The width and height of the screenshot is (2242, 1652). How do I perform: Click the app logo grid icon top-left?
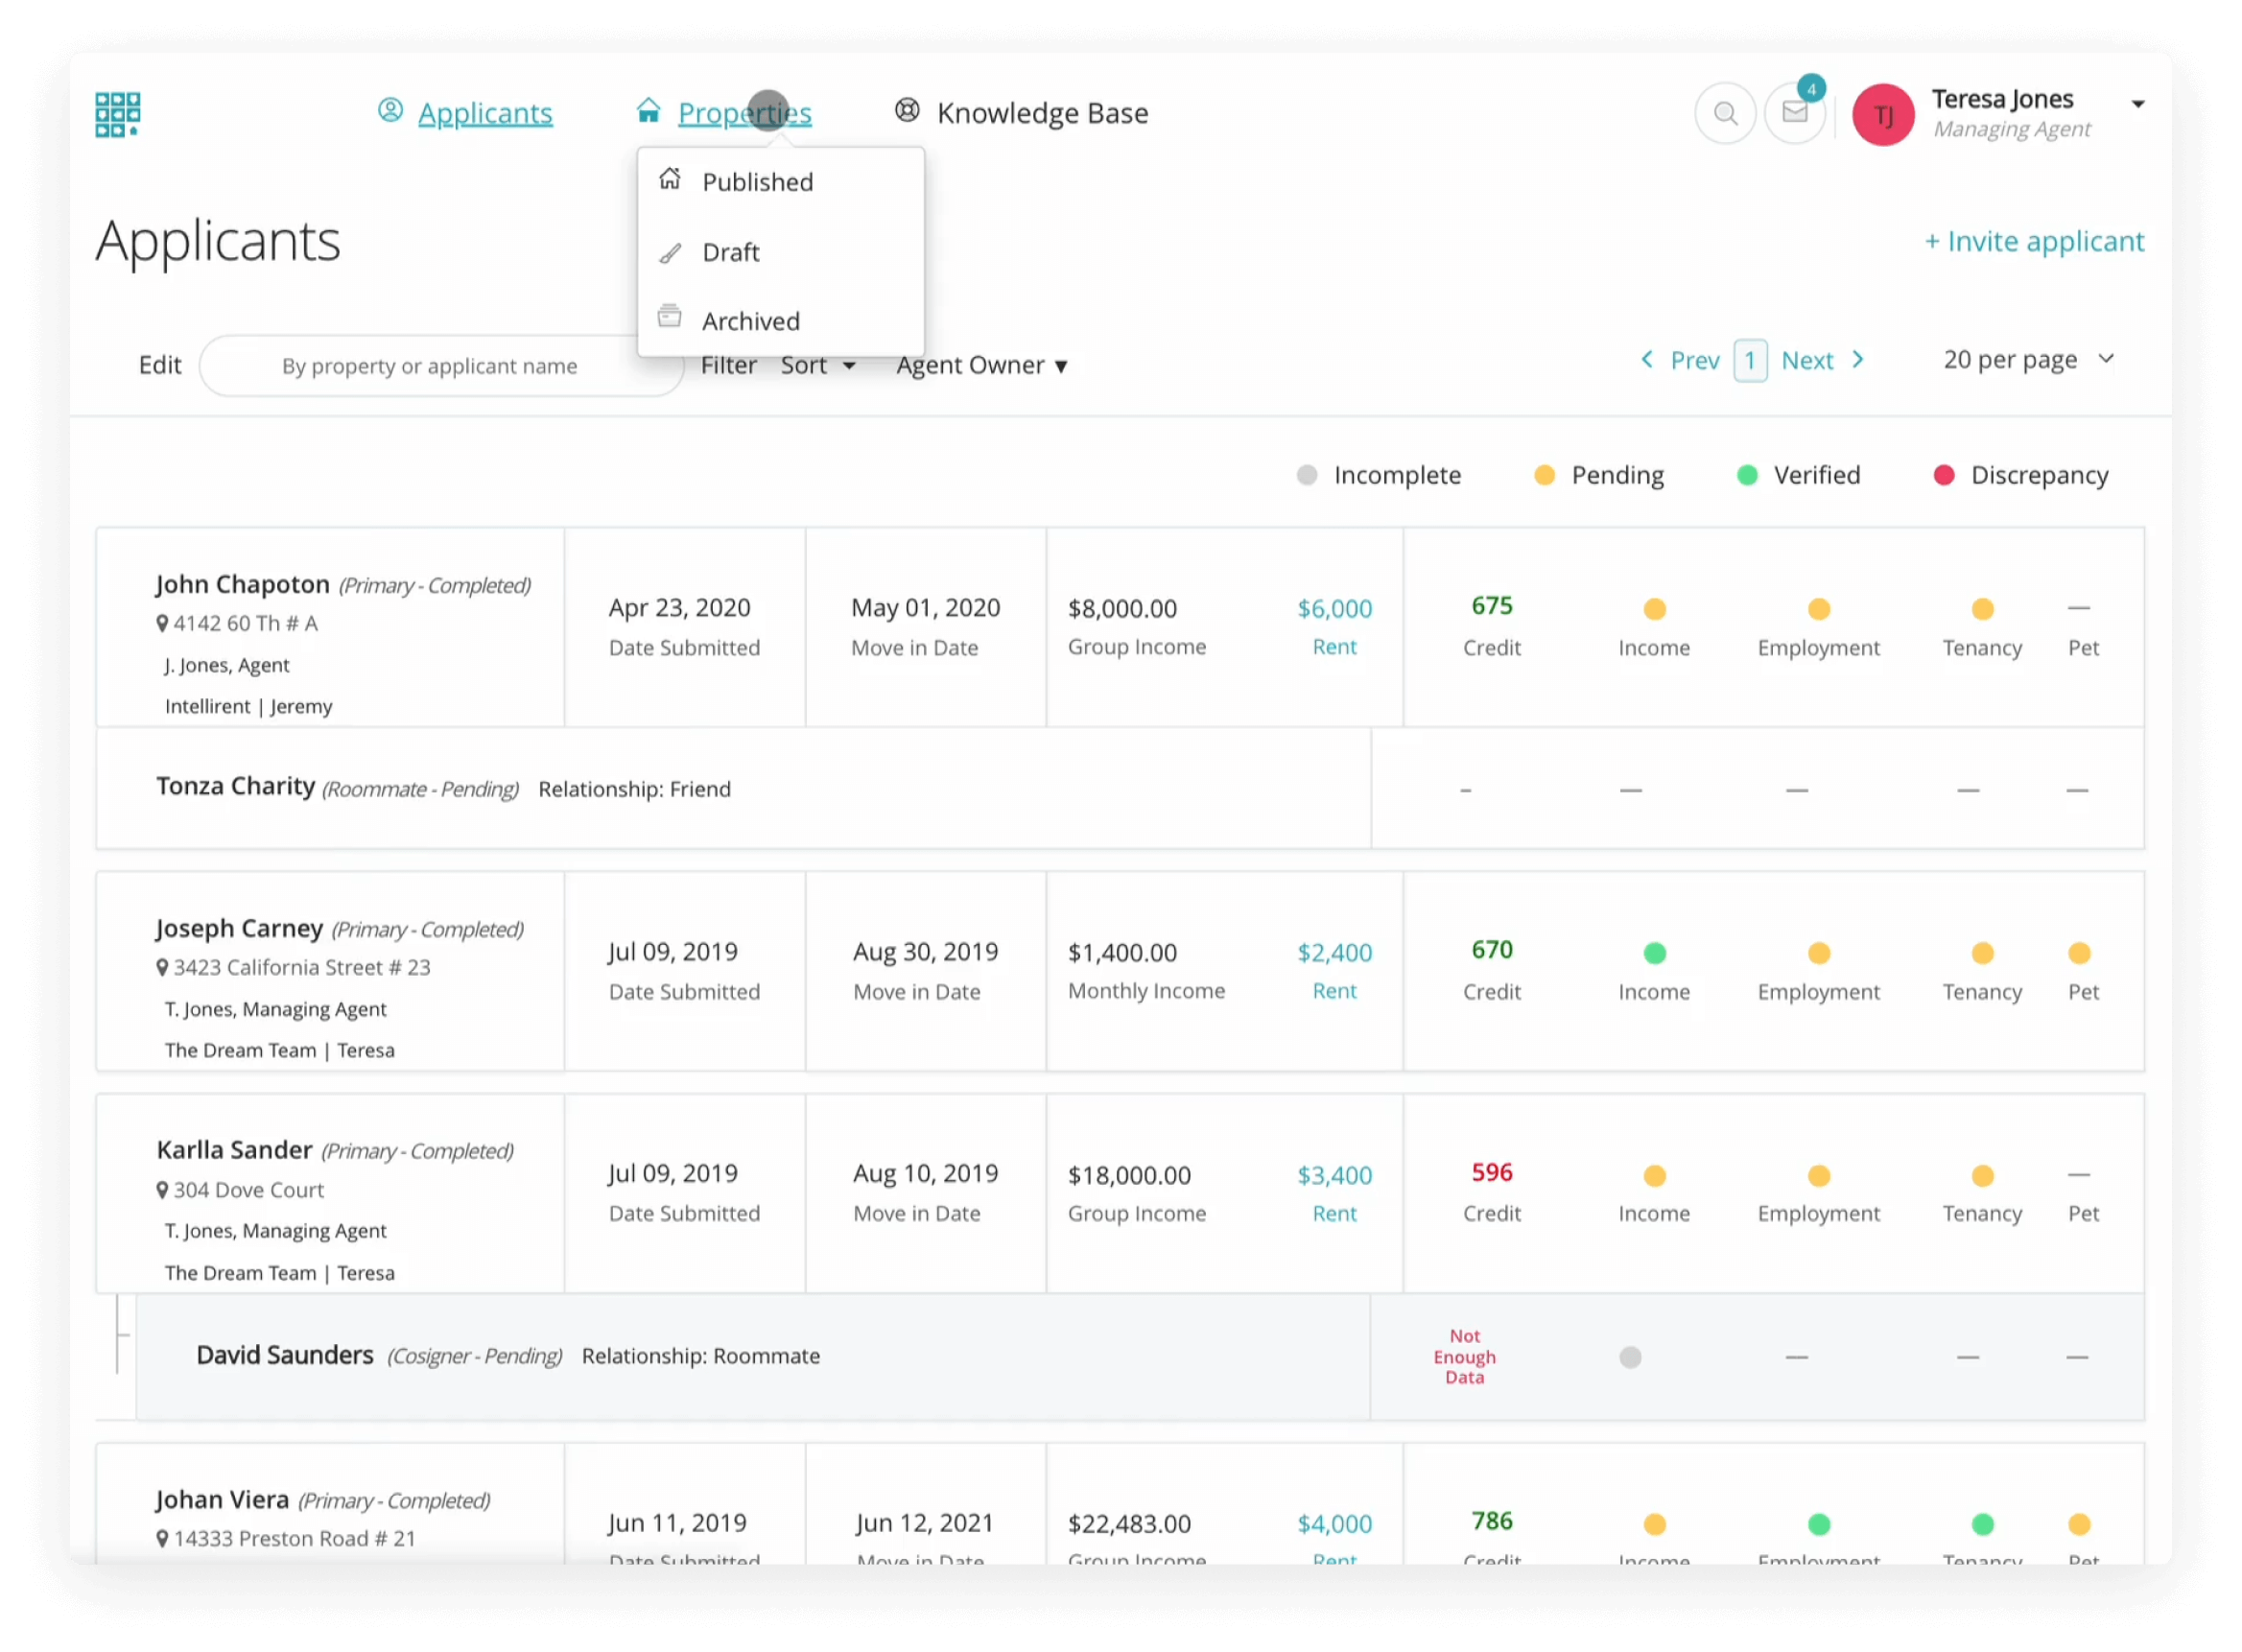(x=117, y=114)
